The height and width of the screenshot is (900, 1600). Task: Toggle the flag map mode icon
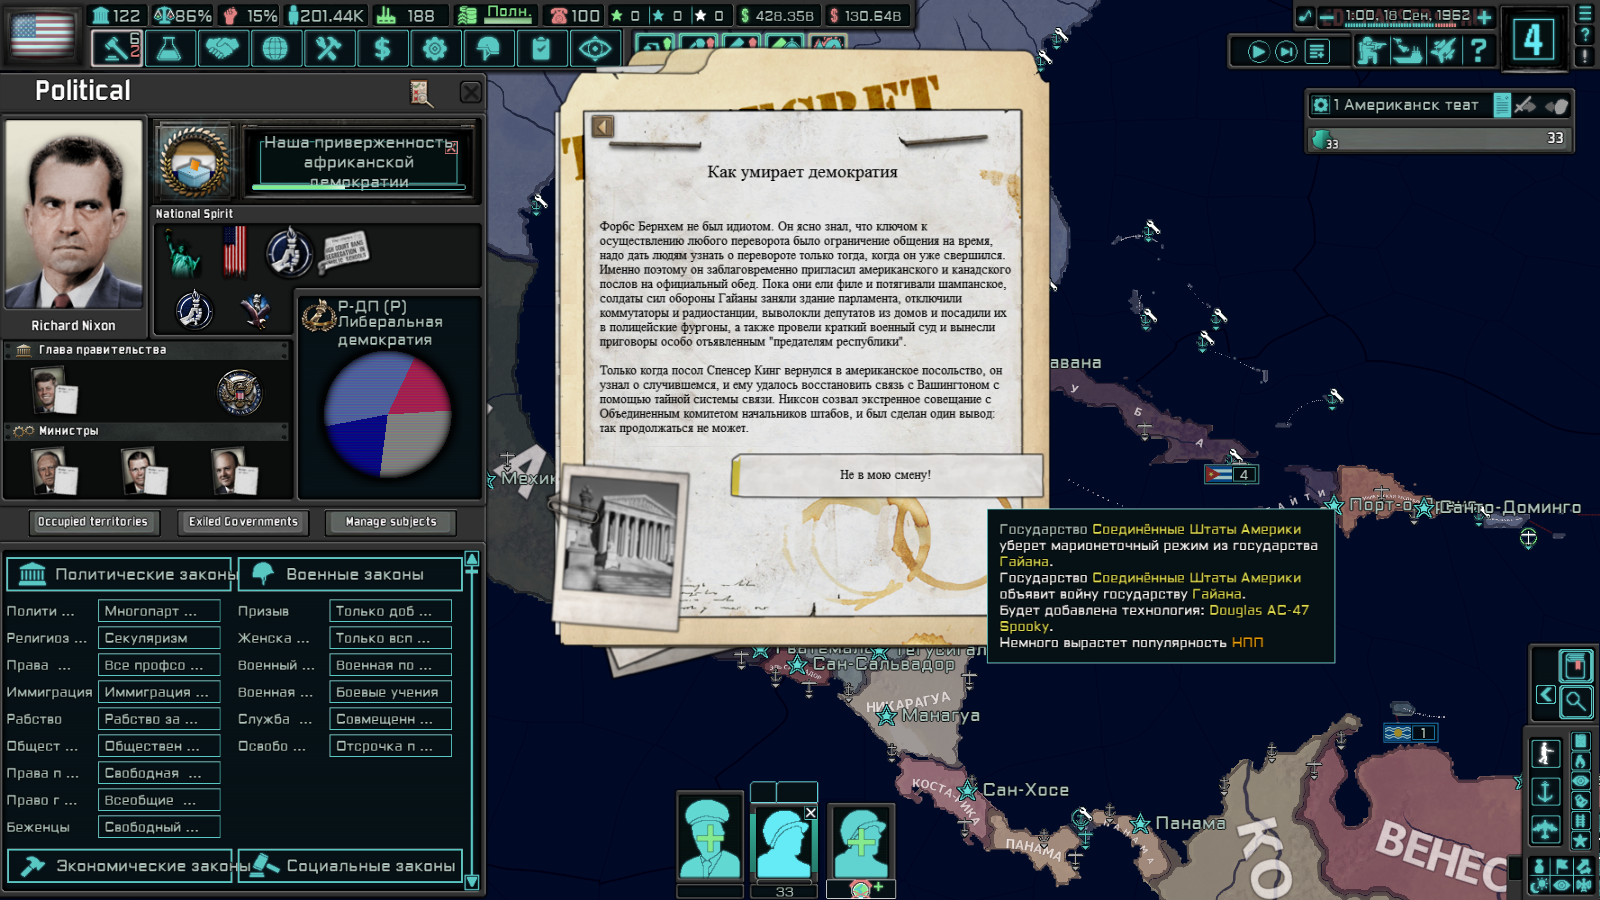coord(1561,866)
